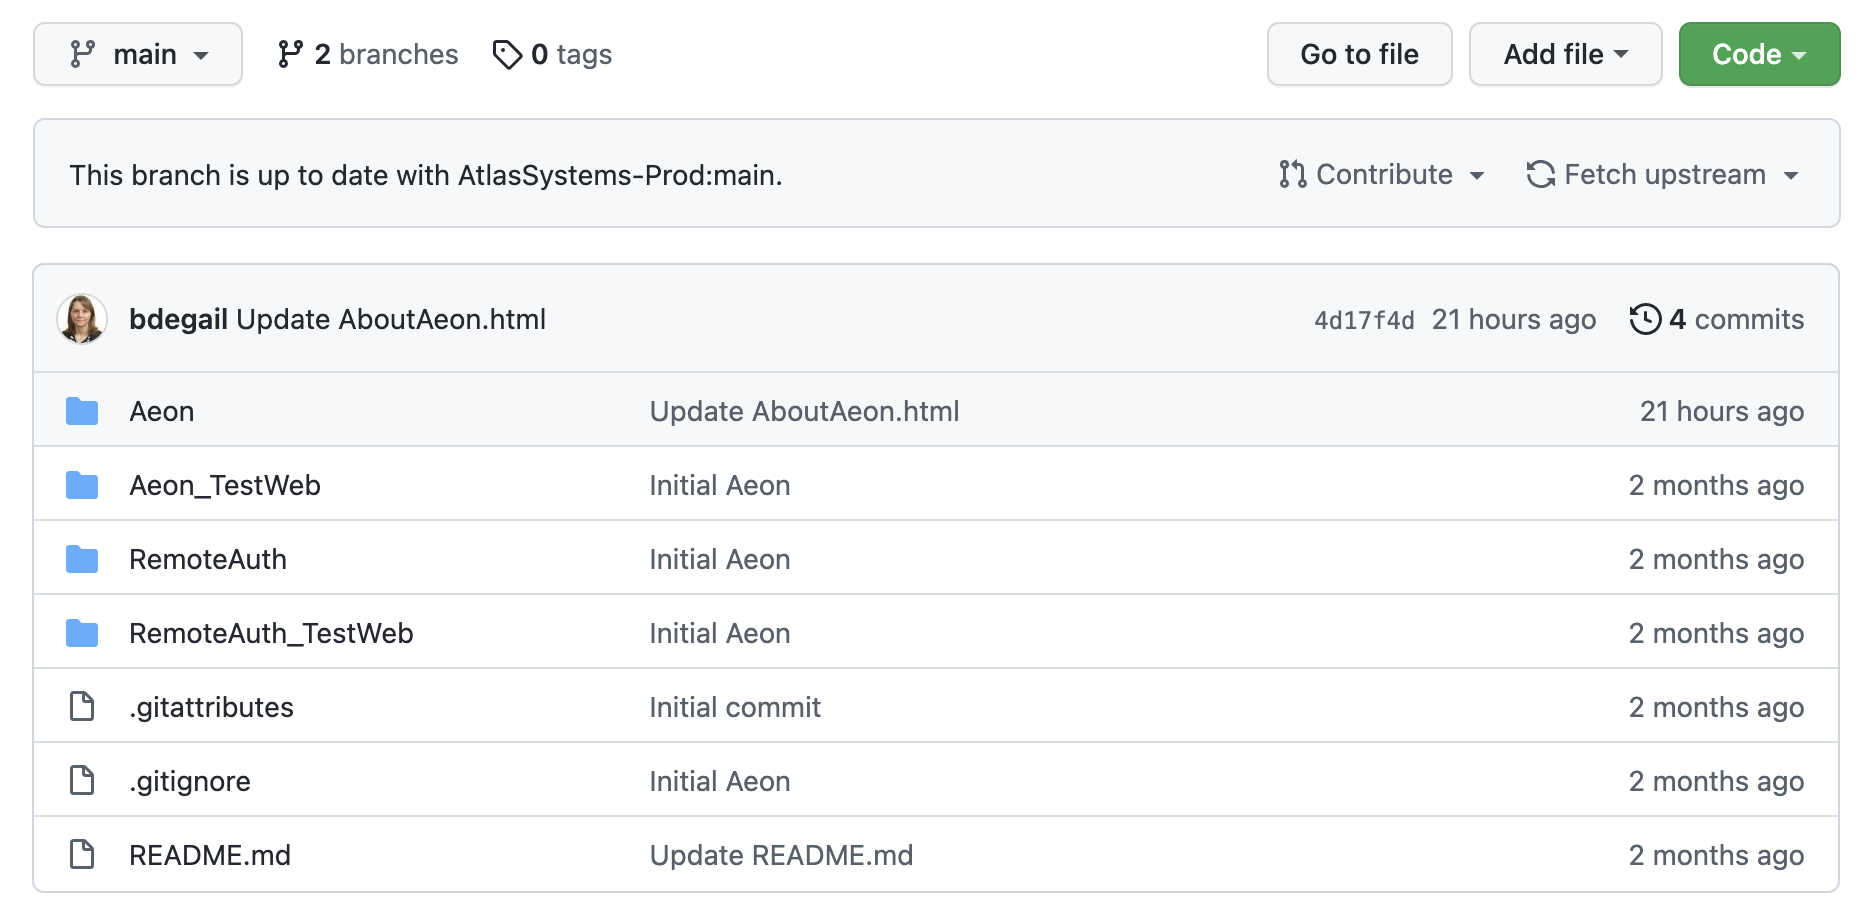Open commit 4d17f4d
This screenshot has height=918, width=1860.
click(x=1362, y=318)
